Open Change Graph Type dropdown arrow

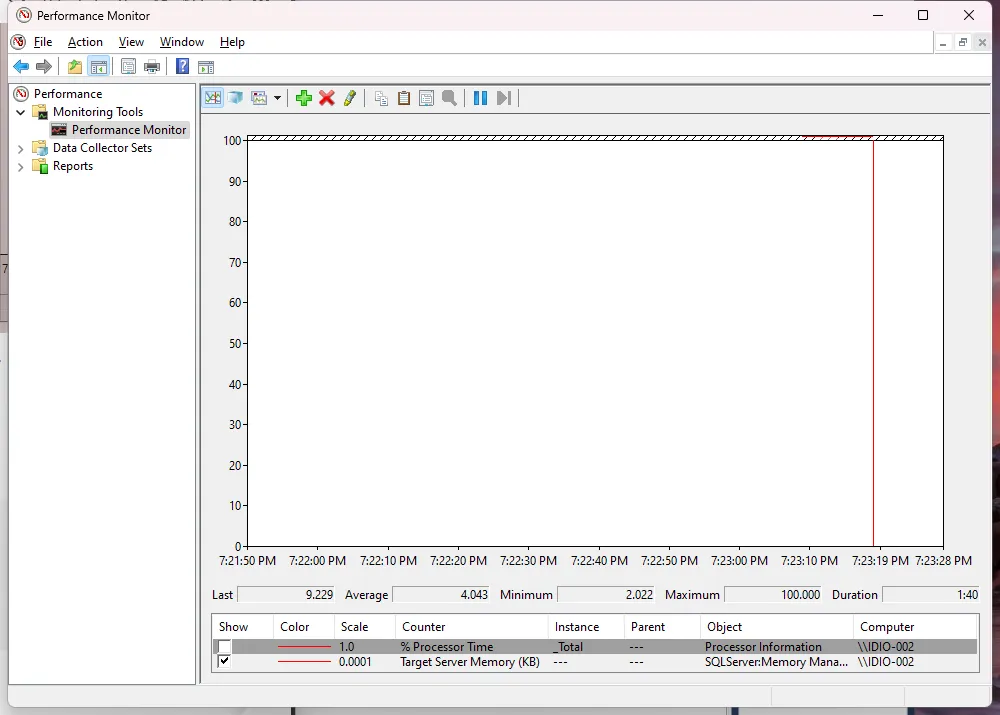[x=277, y=98]
